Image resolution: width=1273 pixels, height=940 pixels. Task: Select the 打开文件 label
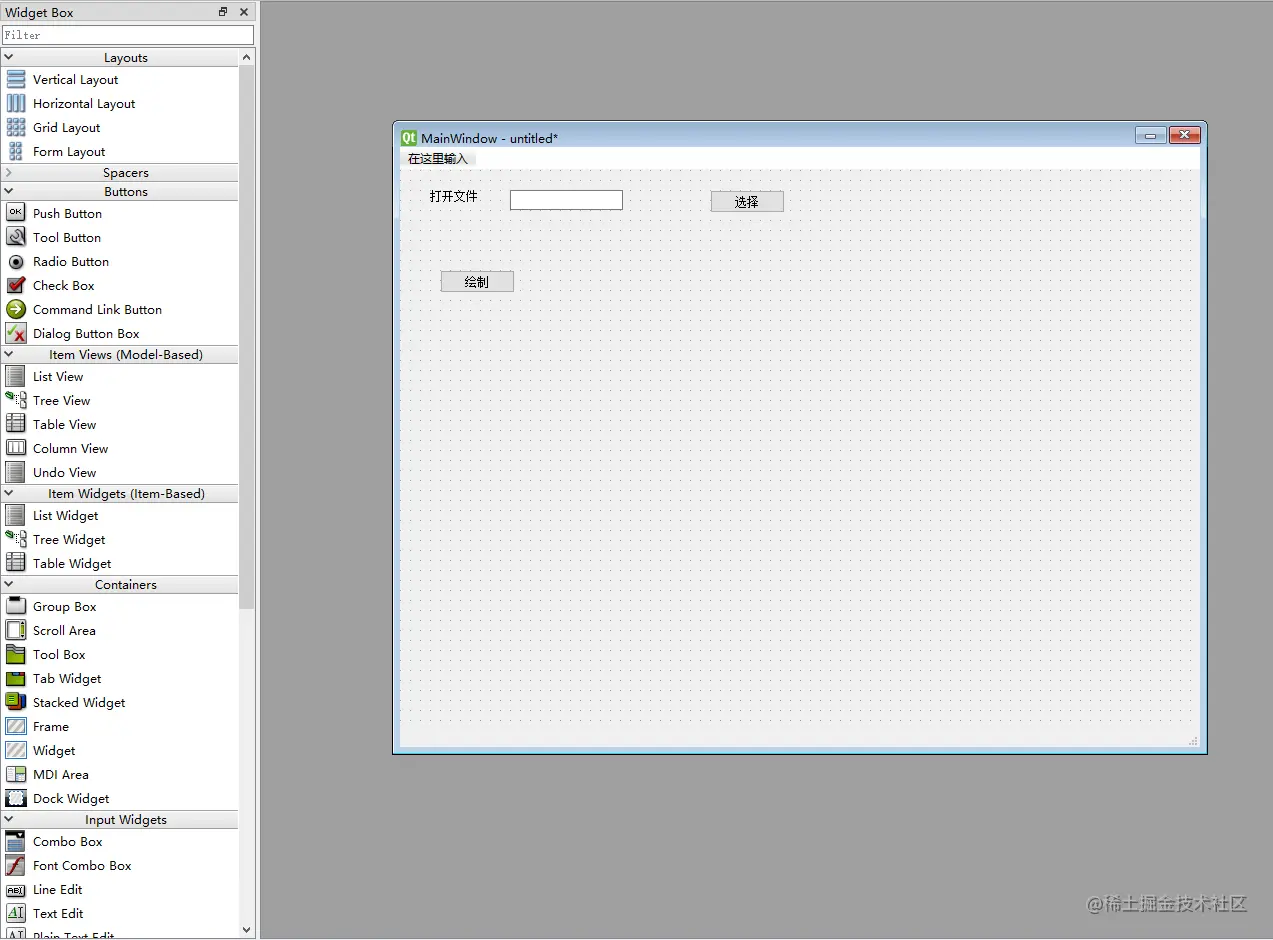coord(454,197)
